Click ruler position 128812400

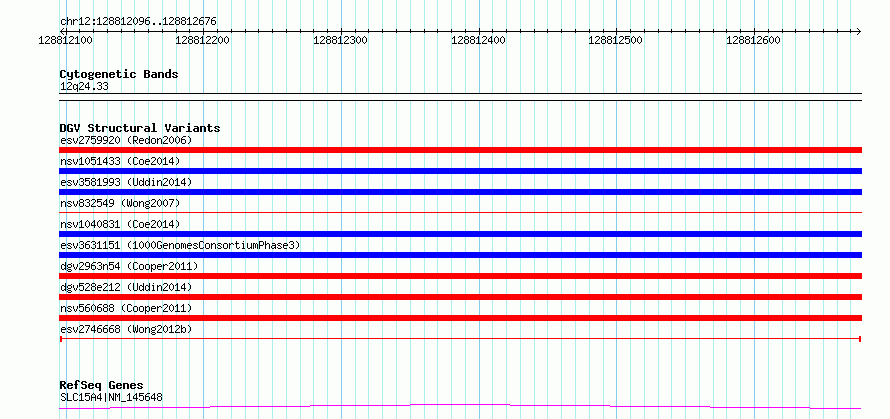(x=478, y=40)
